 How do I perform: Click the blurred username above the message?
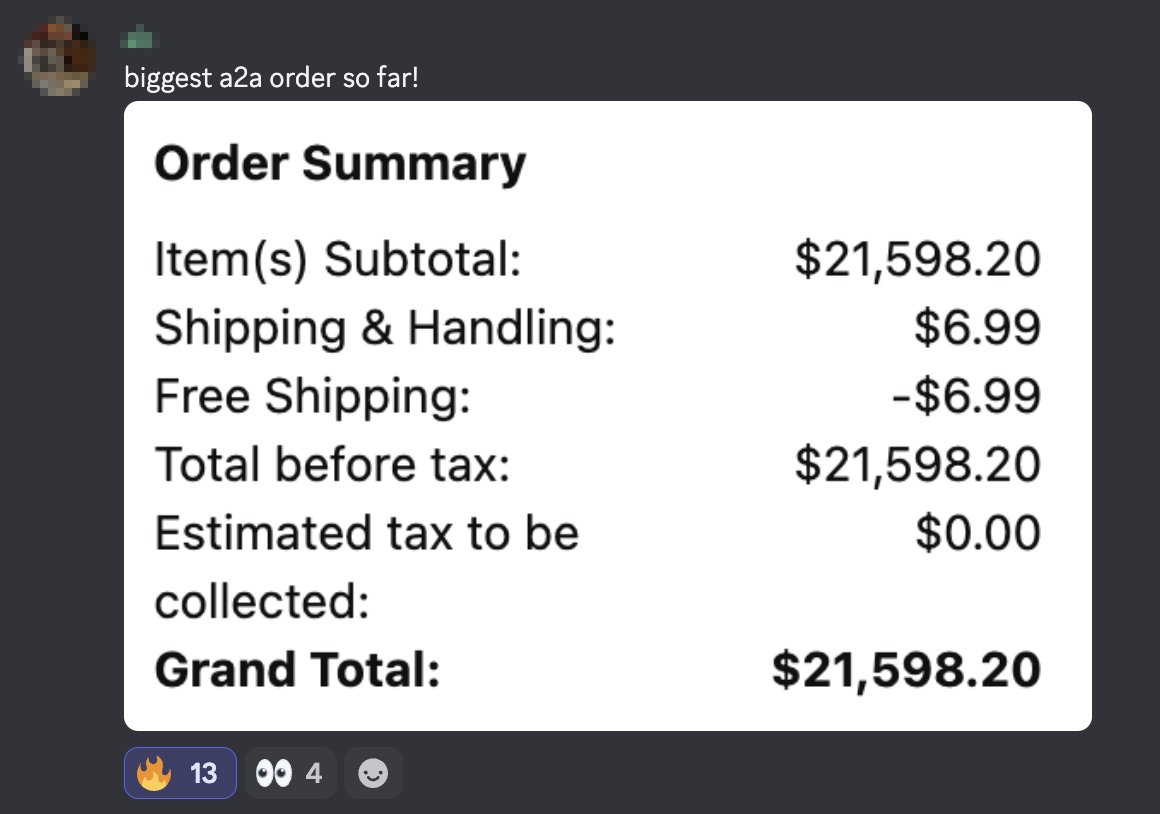click(x=140, y=38)
